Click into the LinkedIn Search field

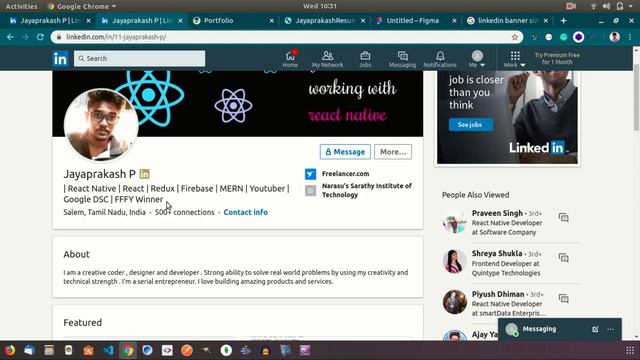point(140,58)
